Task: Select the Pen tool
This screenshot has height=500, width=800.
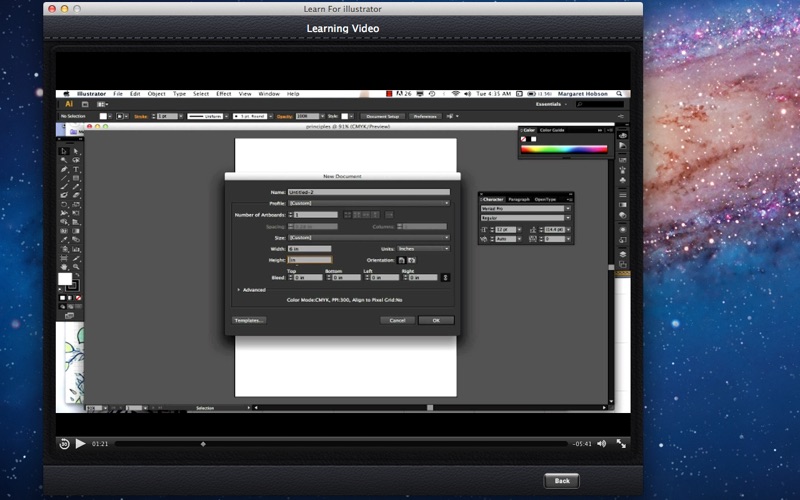Action: [x=64, y=169]
